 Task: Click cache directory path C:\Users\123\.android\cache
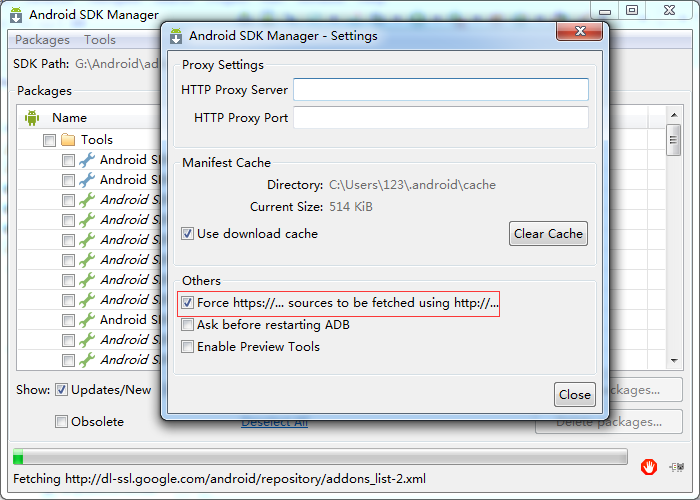(x=412, y=185)
